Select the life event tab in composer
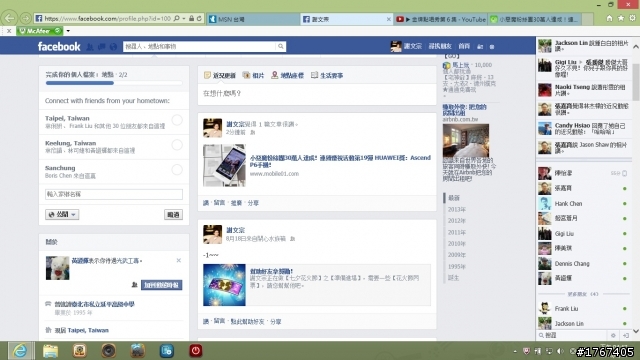The width and height of the screenshot is (640, 360). coord(327,75)
